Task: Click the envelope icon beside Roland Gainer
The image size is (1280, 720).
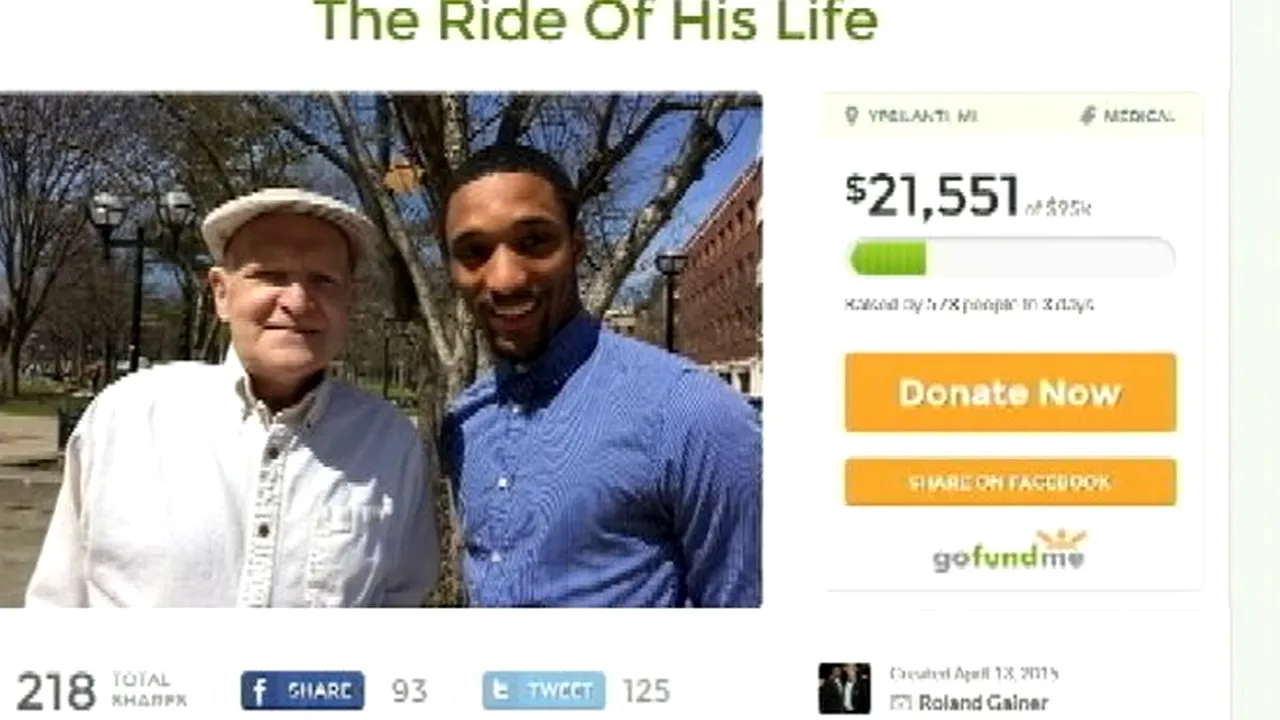Action: pyautogui.click(x=899, y=703)
